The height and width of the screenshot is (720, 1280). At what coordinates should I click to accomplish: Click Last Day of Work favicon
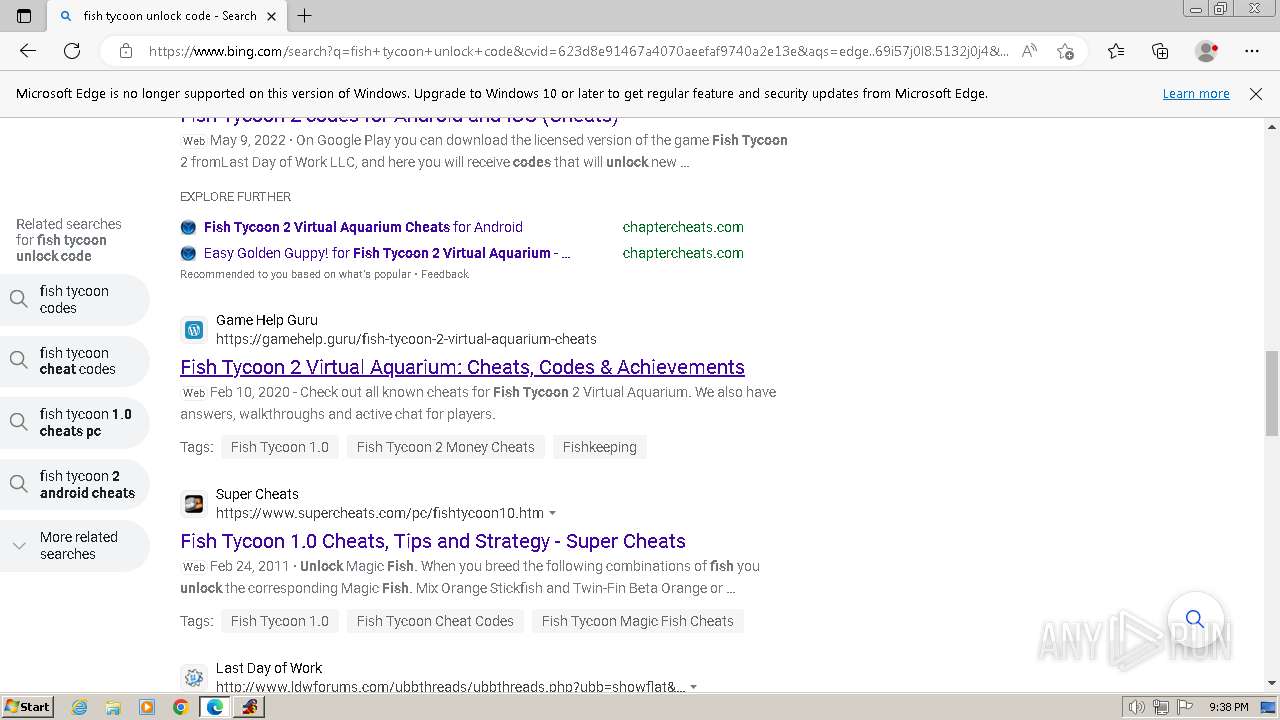pyautogui.click(x=194, y=677)
